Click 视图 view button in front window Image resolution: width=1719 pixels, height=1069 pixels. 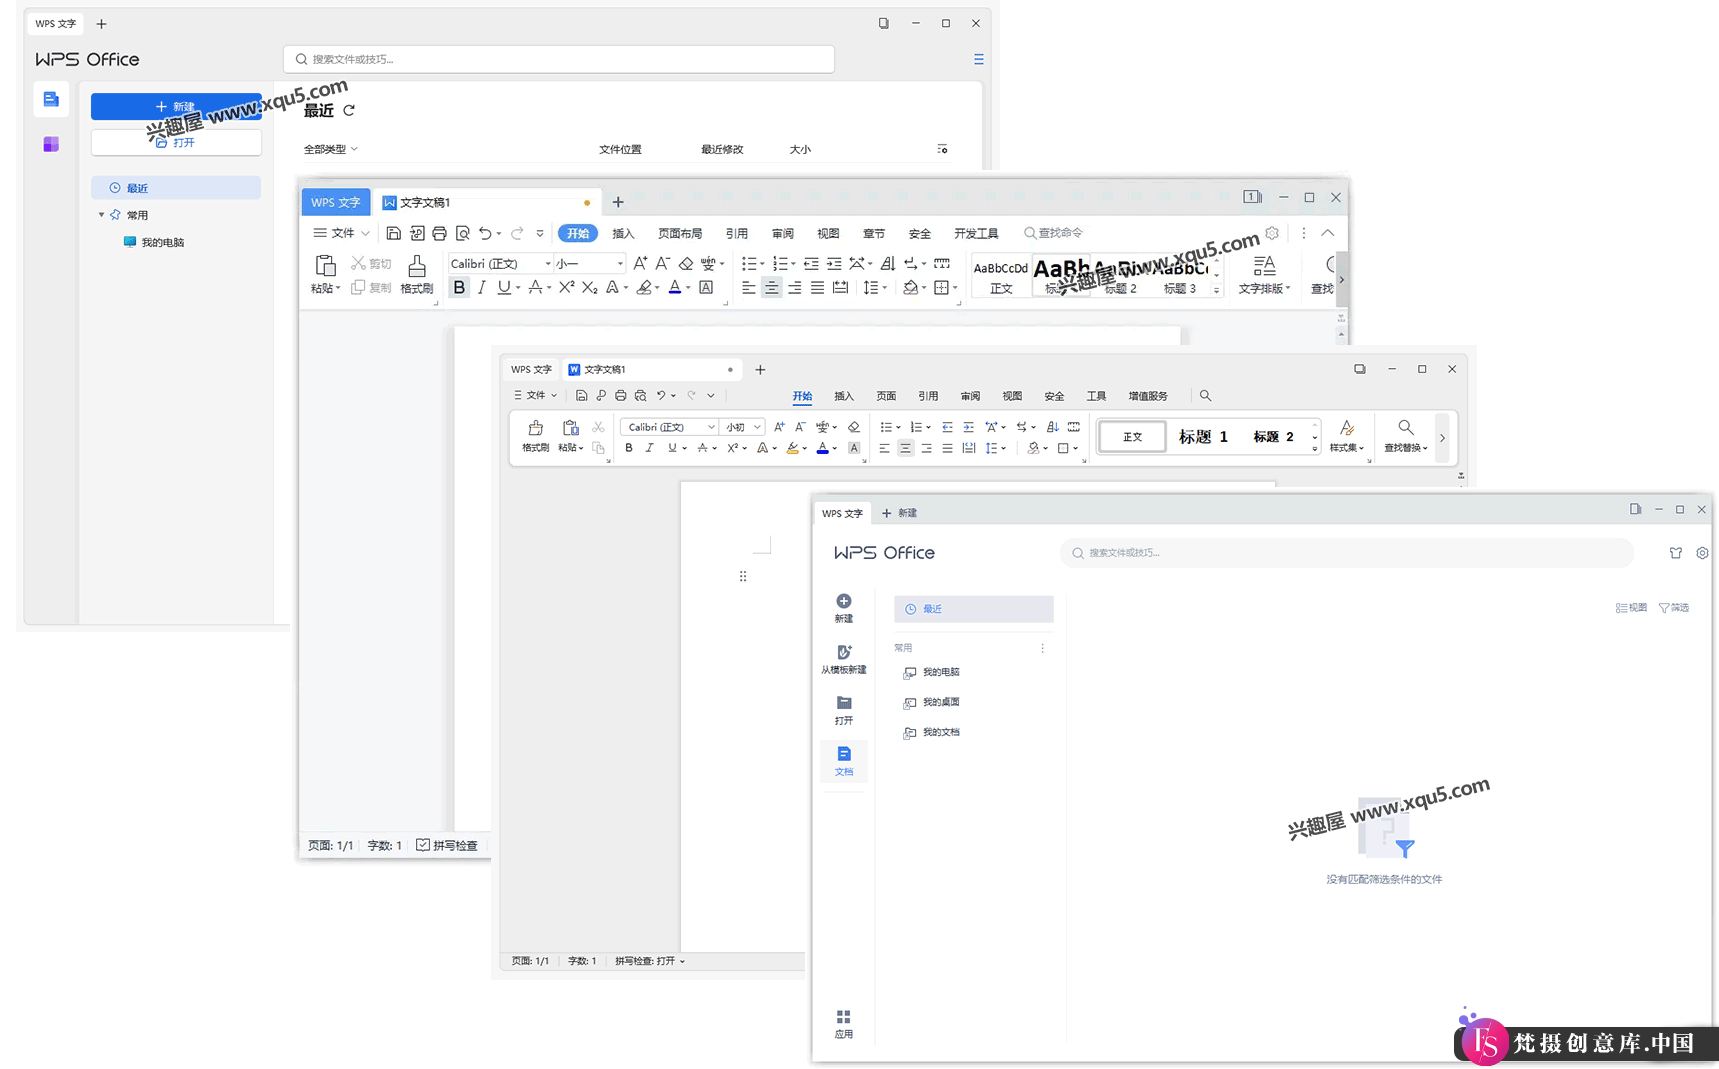click(x=1631, y=608)
